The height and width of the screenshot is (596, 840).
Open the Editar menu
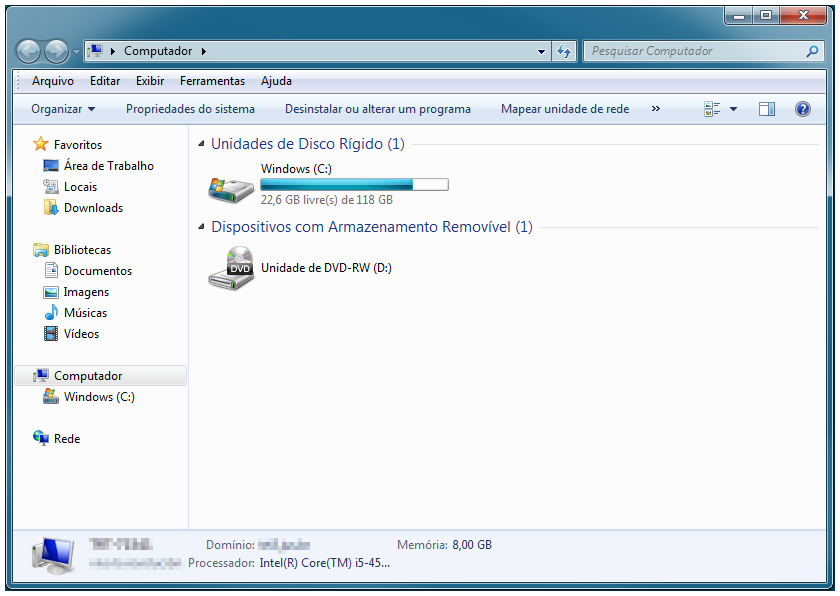point(105,81)
